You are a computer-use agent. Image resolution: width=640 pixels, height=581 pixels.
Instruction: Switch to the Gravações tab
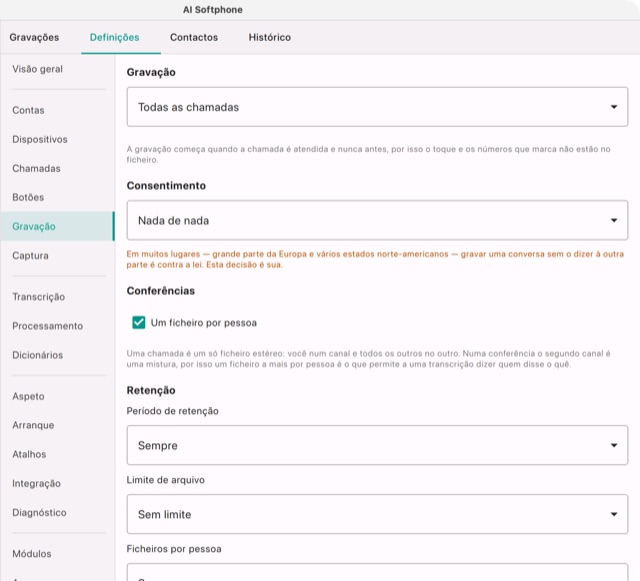[34, 37]
